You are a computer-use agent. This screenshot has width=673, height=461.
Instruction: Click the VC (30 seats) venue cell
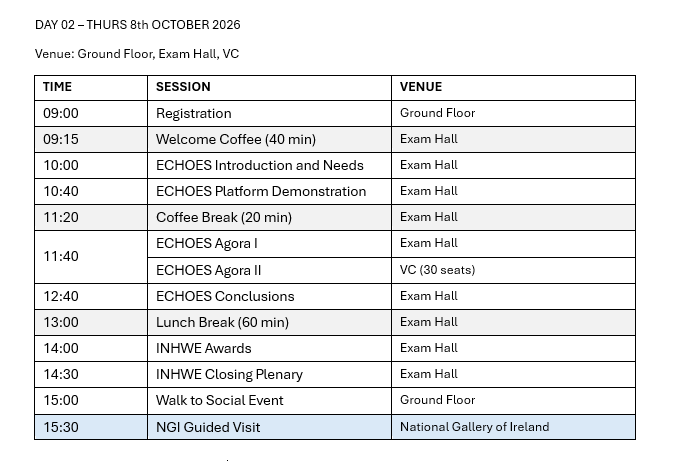(437, 270)
